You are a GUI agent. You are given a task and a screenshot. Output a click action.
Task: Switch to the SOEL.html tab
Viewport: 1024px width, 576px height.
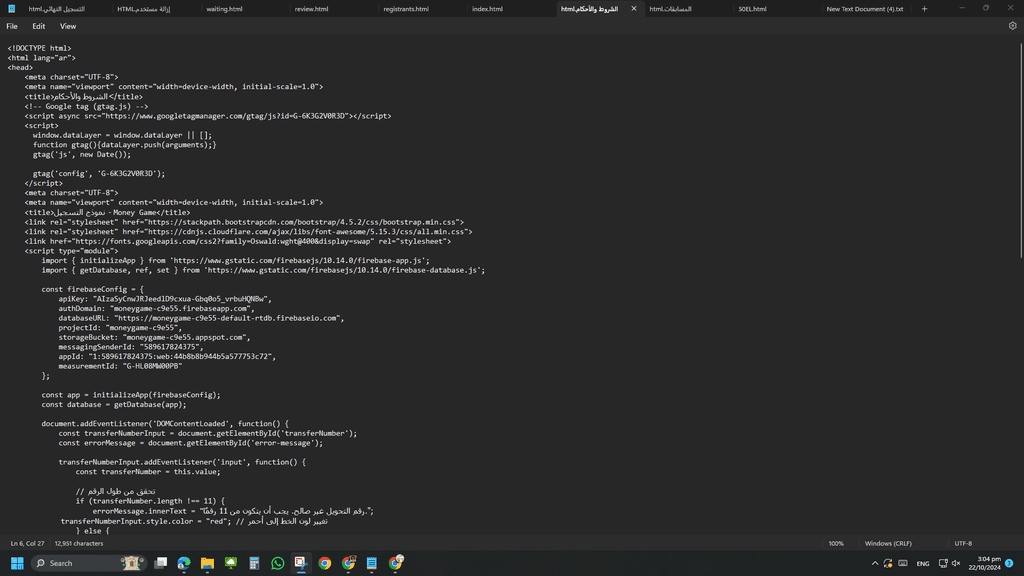click(x=752, y=9)
